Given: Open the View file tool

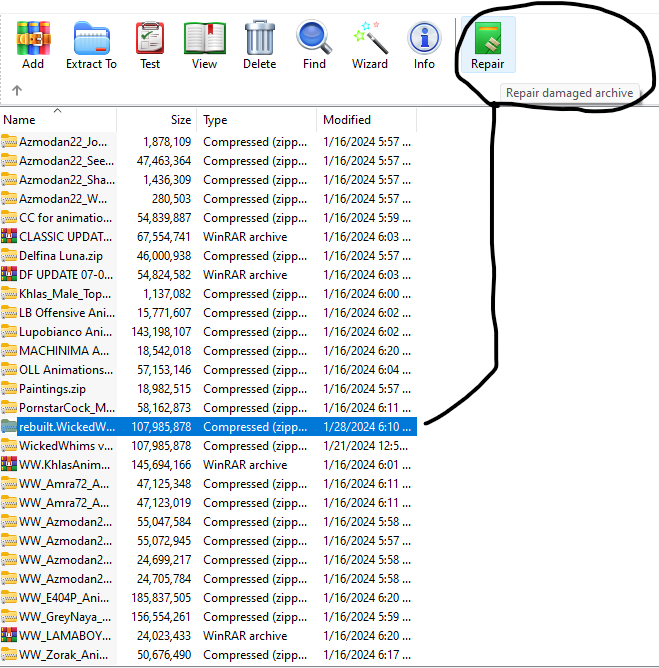Looking at the screenshot, I should 204,45.
